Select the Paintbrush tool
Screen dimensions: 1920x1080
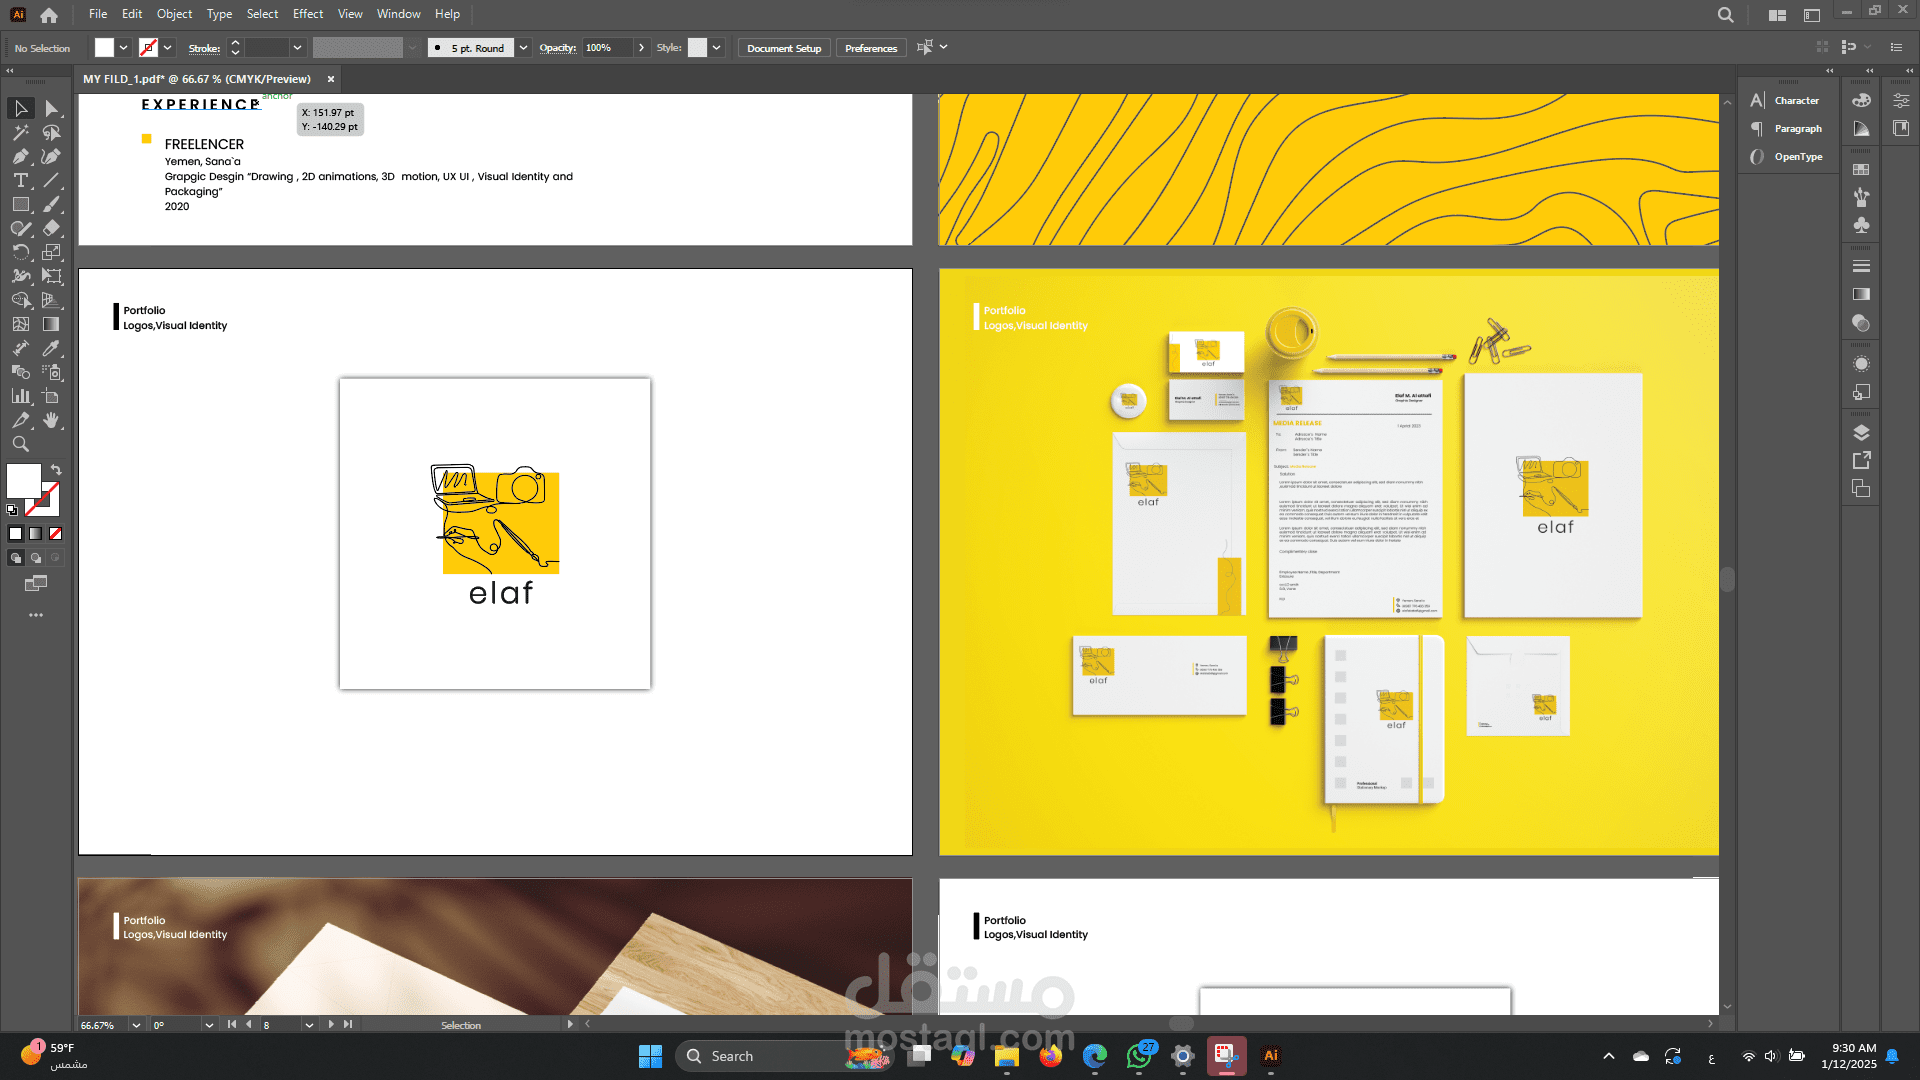click(x=52, y=204)
